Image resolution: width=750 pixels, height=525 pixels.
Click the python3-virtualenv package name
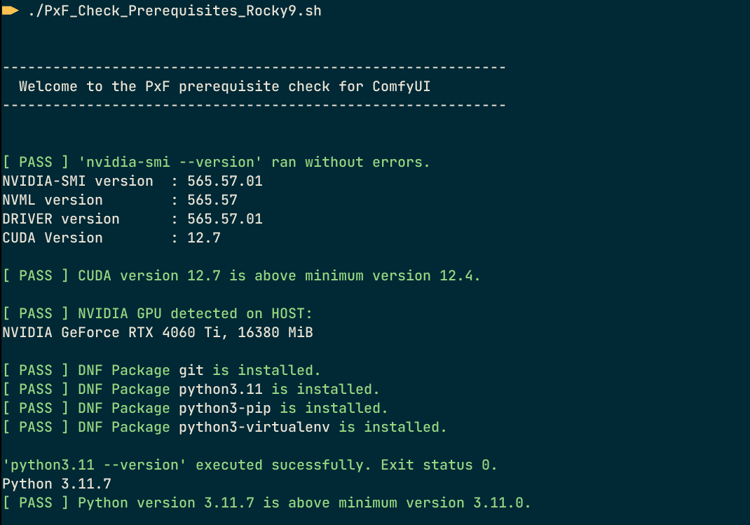pyautogui.click(x=254, y=427)
